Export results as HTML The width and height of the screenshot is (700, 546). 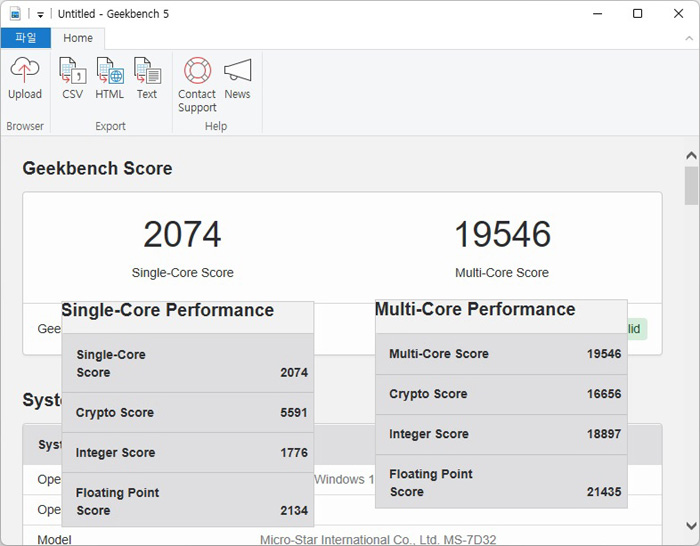coord(109,79)
